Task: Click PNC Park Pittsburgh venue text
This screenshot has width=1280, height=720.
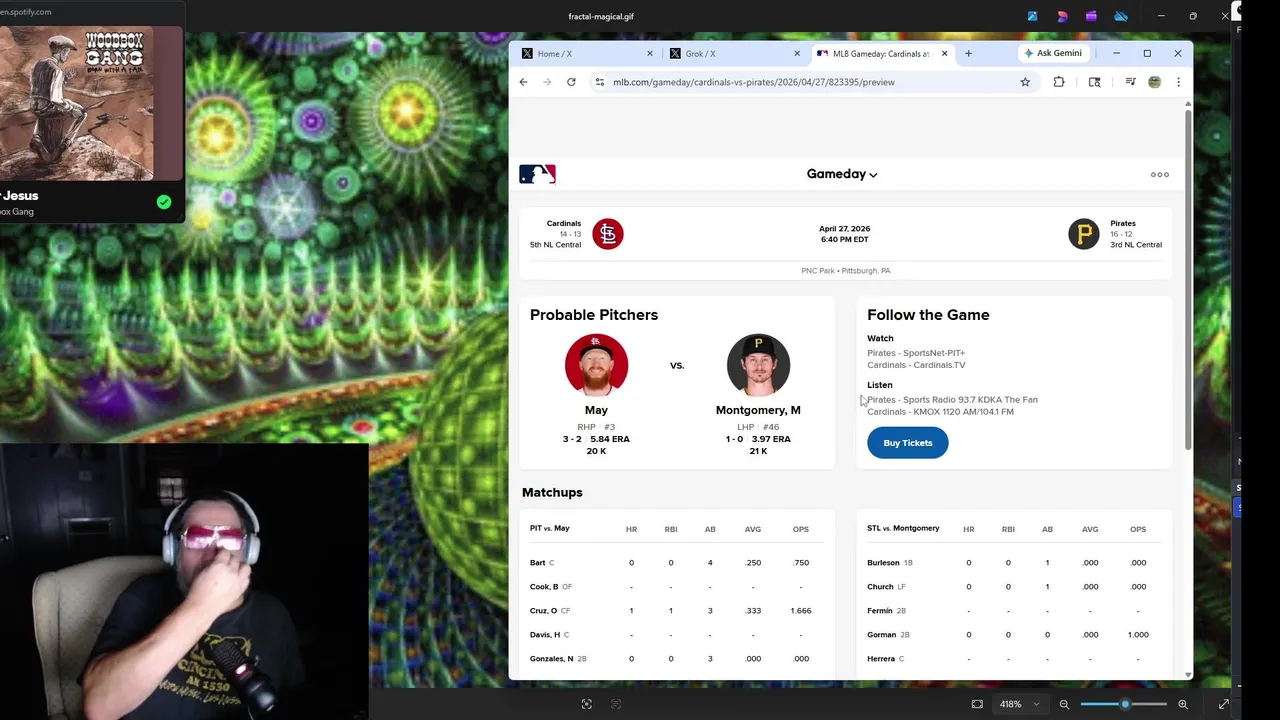Action: tap(845, 271)
